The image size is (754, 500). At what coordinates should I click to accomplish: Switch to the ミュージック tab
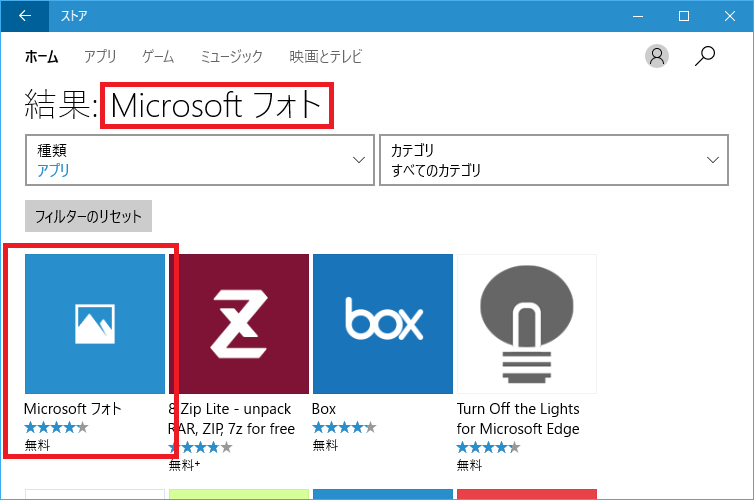[231, 57]
